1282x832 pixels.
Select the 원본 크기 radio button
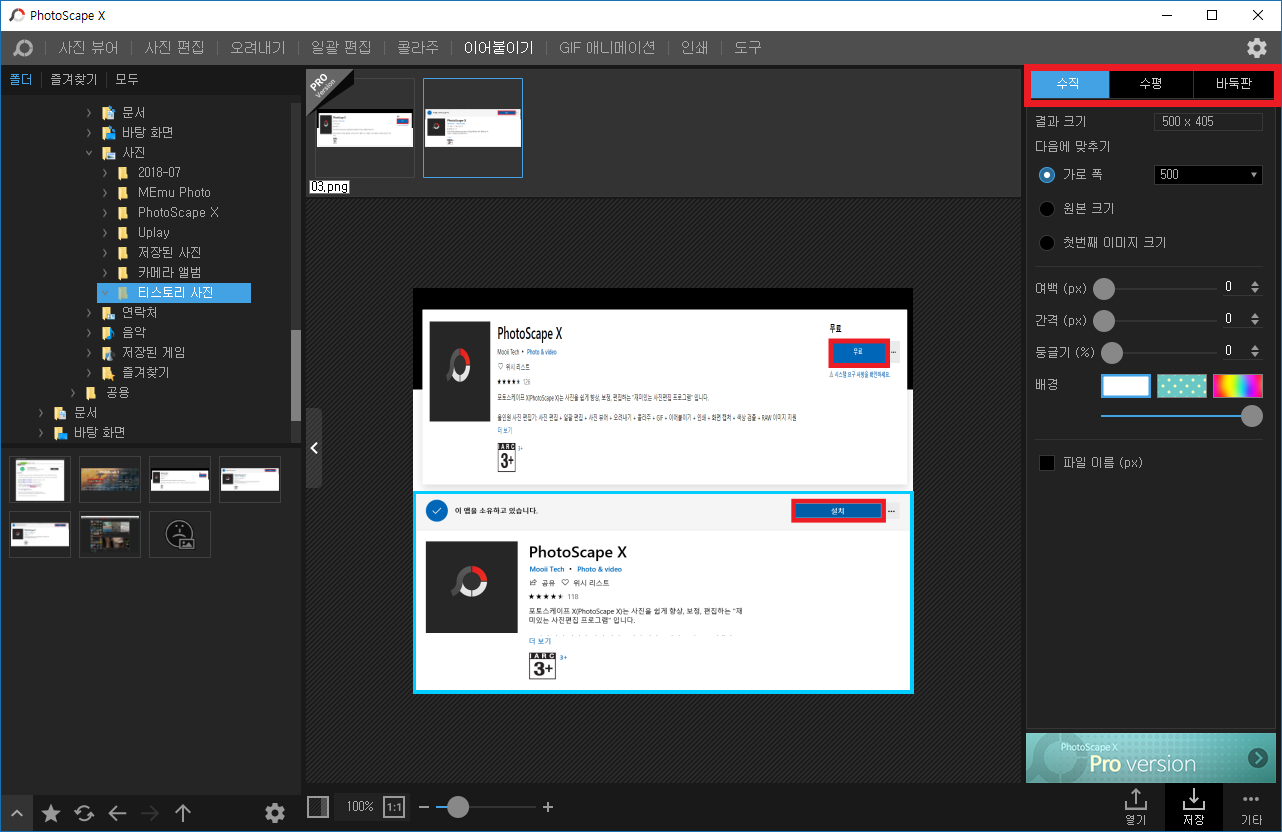pyautogui.click(x=1047, y=208)
